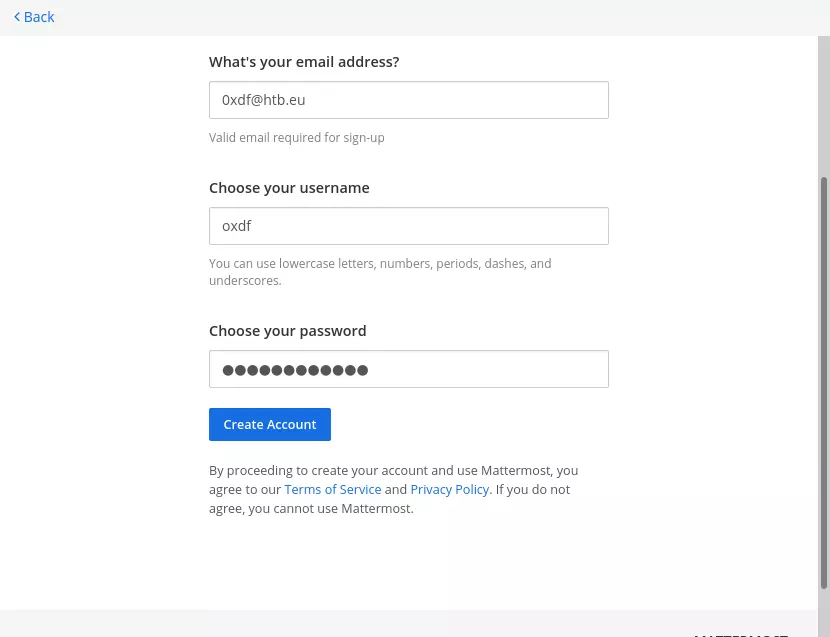This screenshot has height=637, width=830.
Task: Click the "Choose your password" label
Action: [288, 331]
